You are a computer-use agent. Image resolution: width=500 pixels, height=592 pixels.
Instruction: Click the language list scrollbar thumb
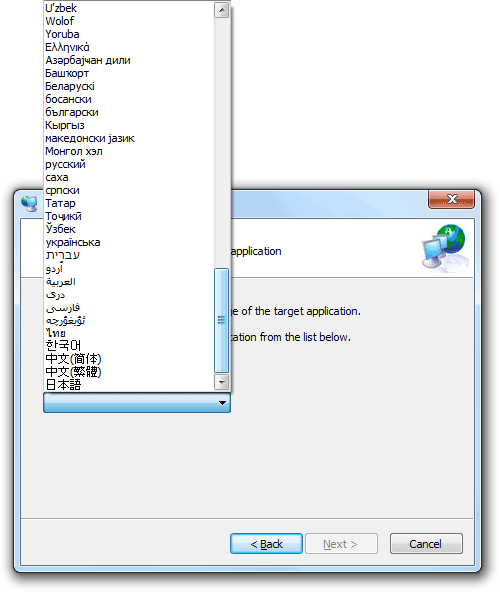[x=222, y=321]
